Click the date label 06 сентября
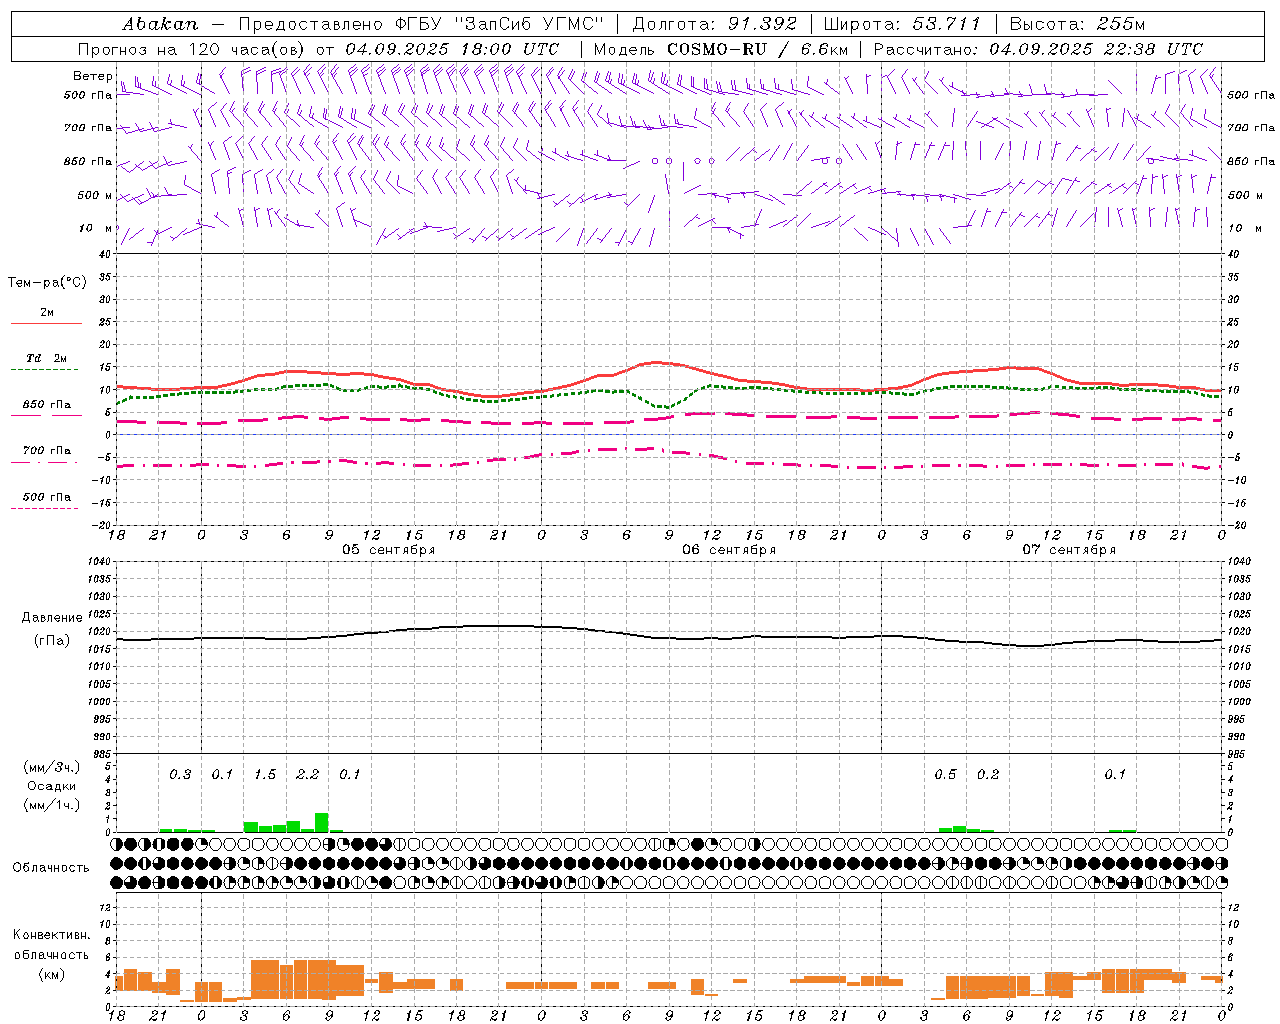Image resolution: width=1280 pixels, height=1024 pixels. [x=729, y=550]
